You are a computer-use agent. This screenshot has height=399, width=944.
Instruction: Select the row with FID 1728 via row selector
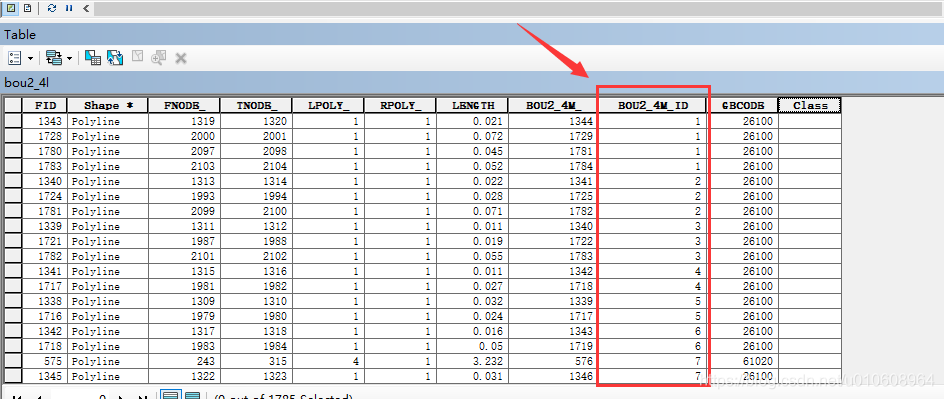coord(13,136)
